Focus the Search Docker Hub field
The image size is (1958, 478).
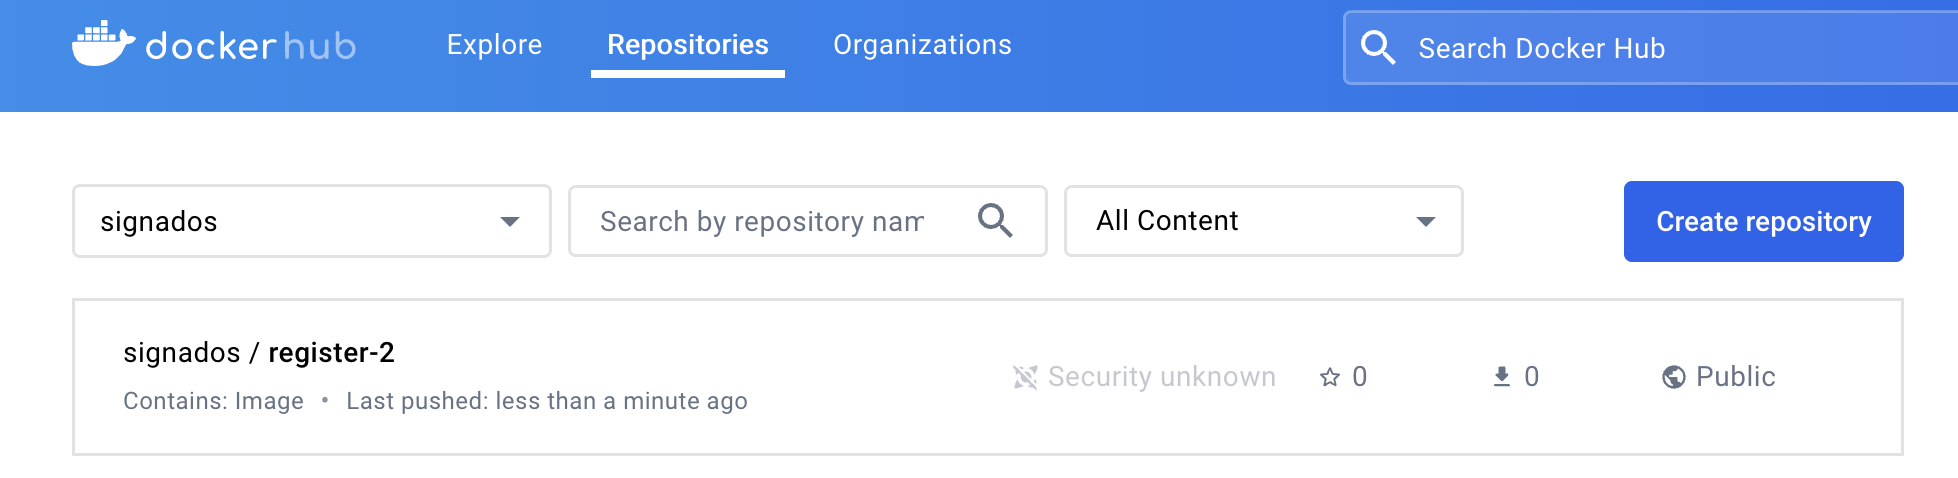[x=1650, y=48]
